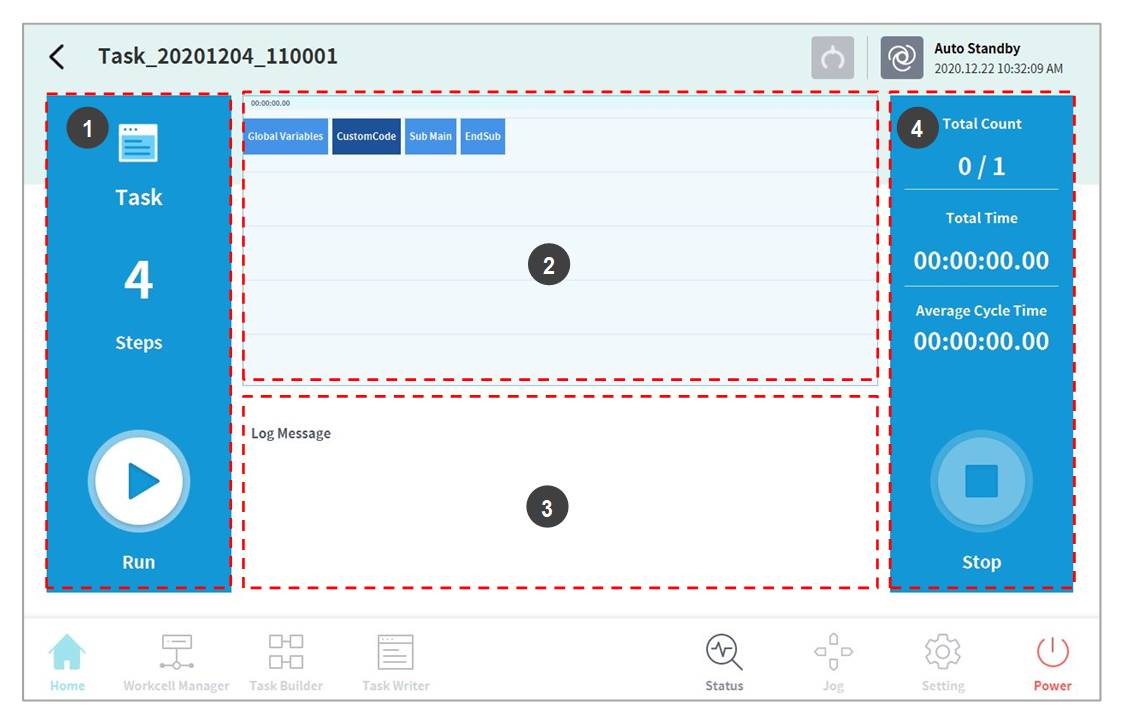Click the red Power button
The height and width of the screenshot is (716, 1133).
tap(1052, 661)
